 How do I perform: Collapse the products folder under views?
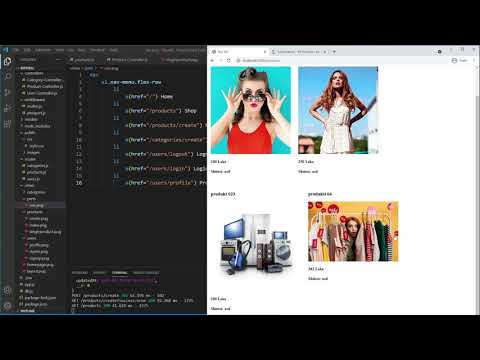[x=34, y=212]
